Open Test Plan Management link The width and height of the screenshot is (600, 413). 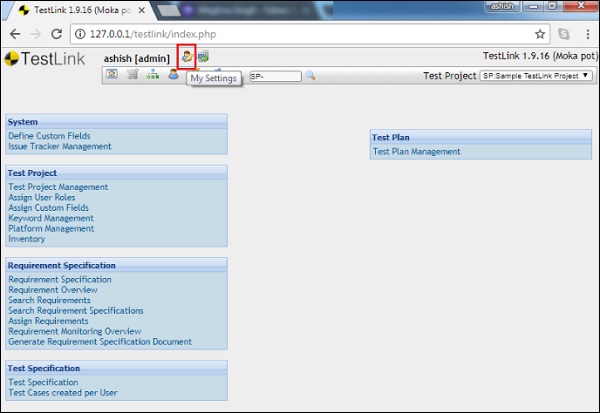416,152
